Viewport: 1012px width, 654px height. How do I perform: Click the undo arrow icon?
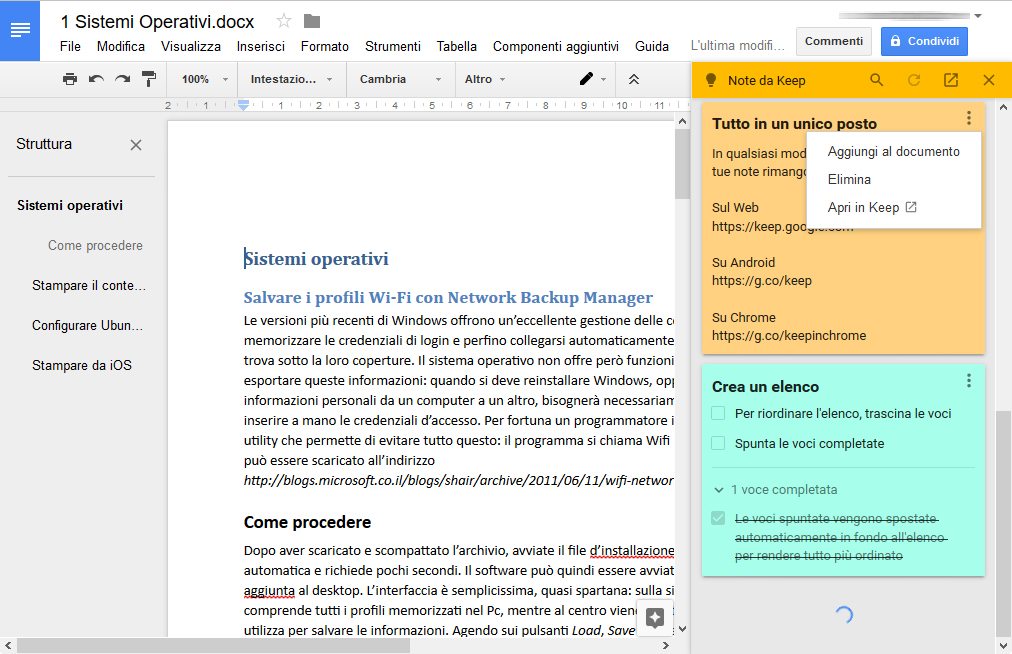[x=96, y=79]
